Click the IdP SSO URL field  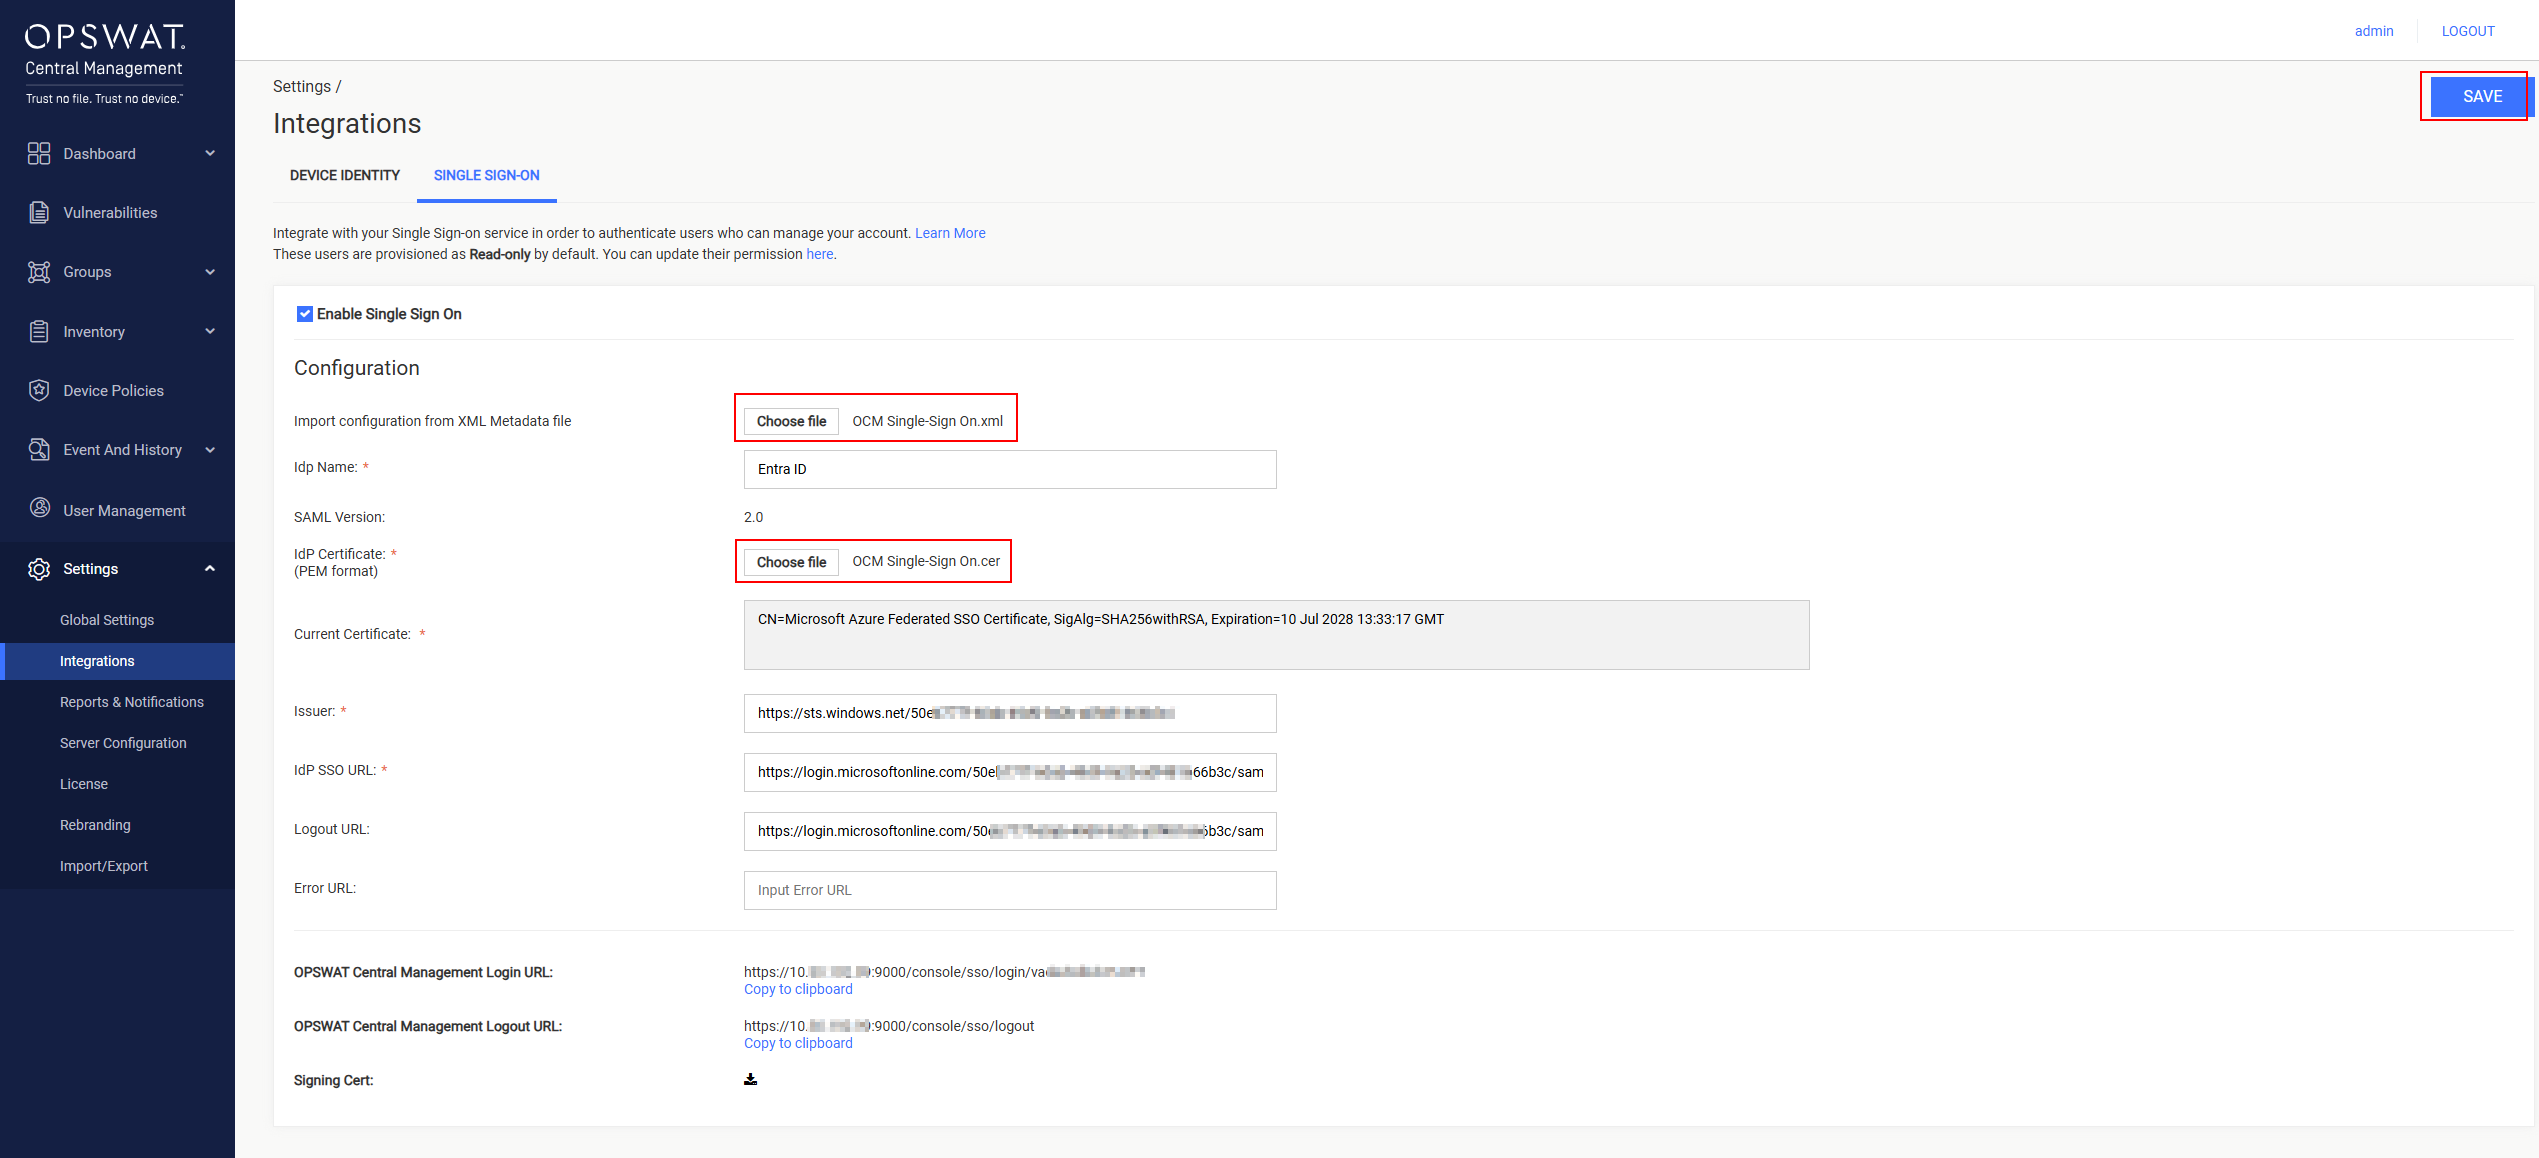click(1010, 772)
